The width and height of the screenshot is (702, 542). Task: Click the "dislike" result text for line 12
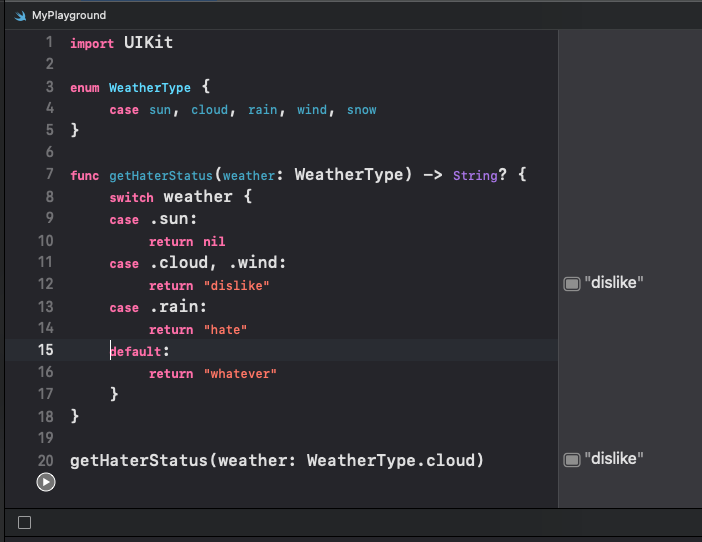(x=614, y=283)
